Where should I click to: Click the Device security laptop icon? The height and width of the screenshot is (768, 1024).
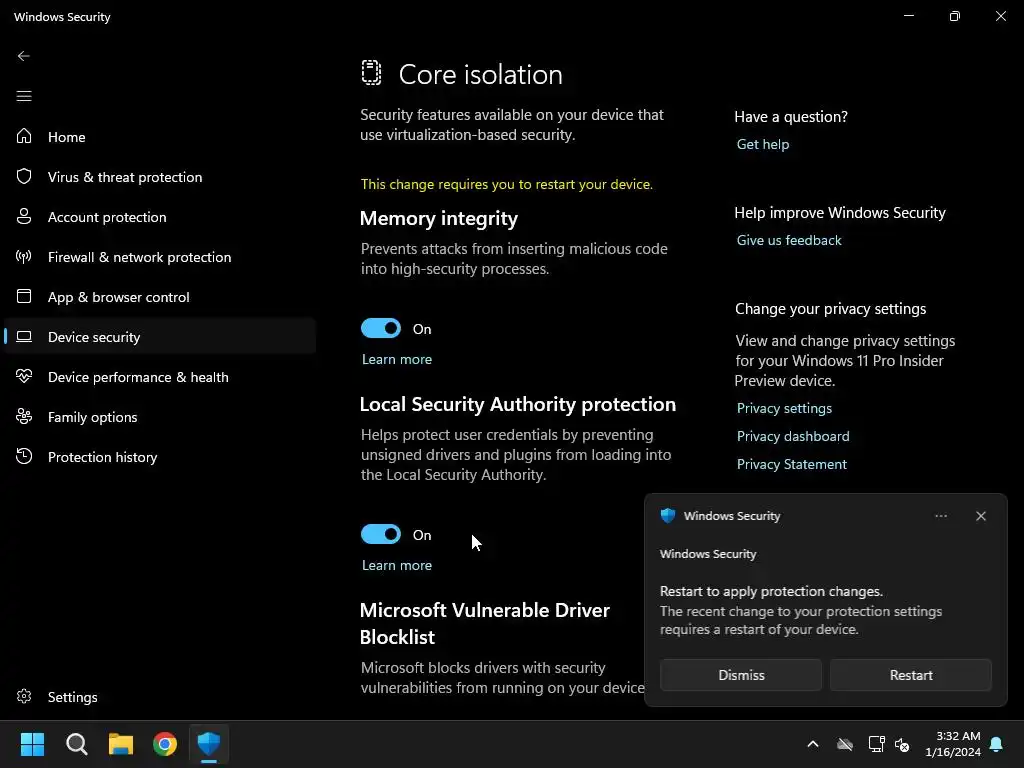pos(24,336)
